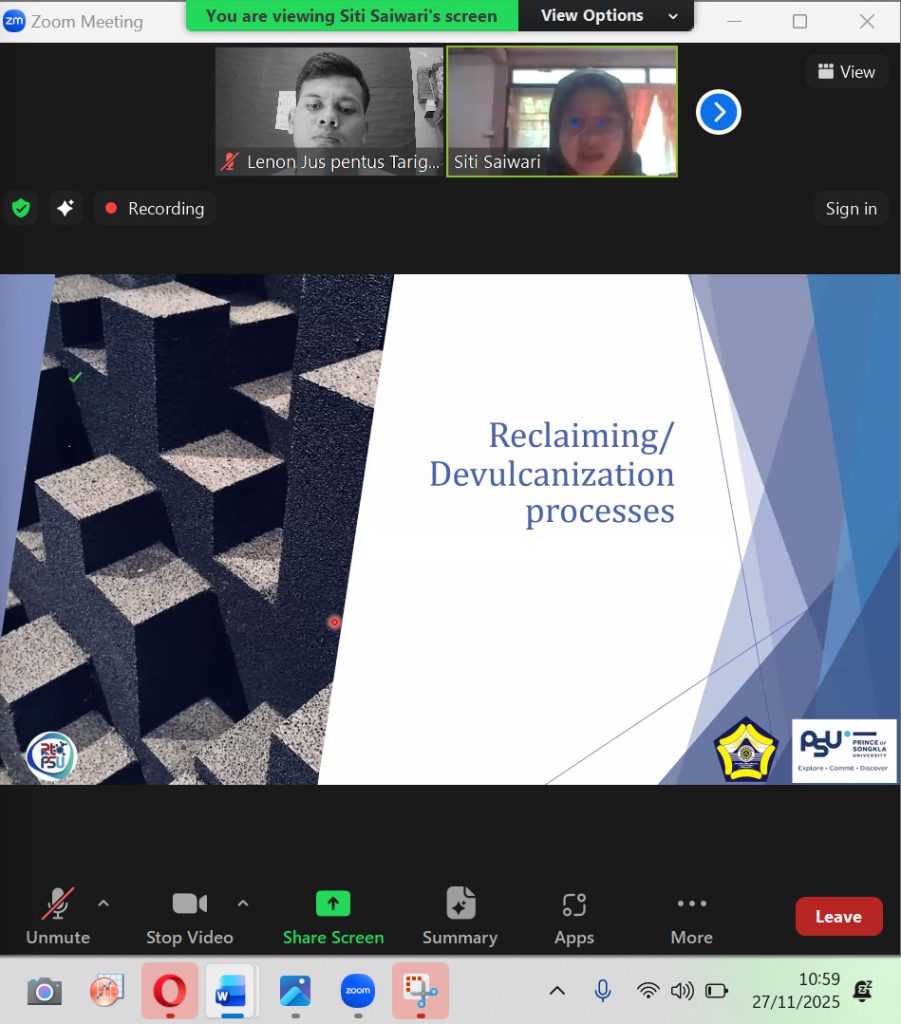Viewport: 901px width, 1024px height.
Task: Click the green encryption shield icon
Action: pos(21,208)
